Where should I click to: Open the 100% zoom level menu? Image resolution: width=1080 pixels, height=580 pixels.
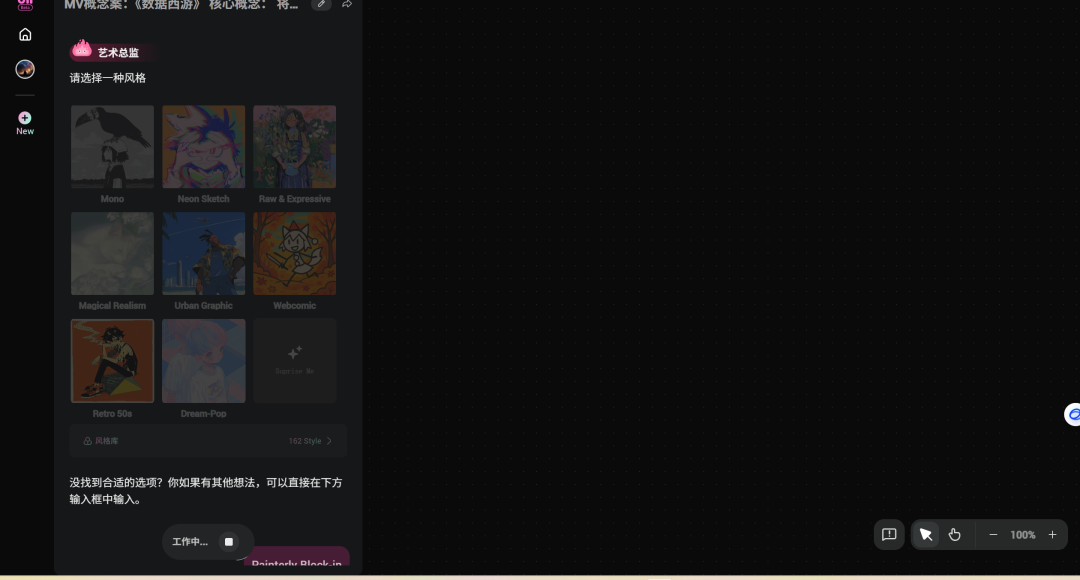(x=1023, y=535)
